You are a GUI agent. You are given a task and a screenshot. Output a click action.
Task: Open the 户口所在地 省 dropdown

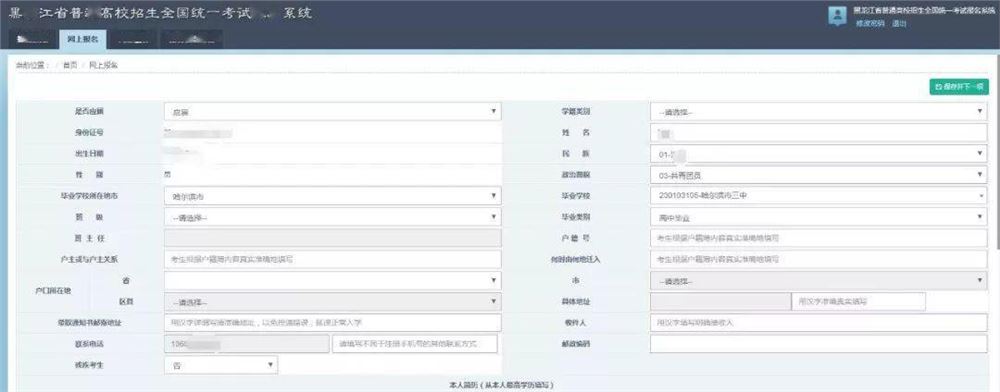[332, 280]
